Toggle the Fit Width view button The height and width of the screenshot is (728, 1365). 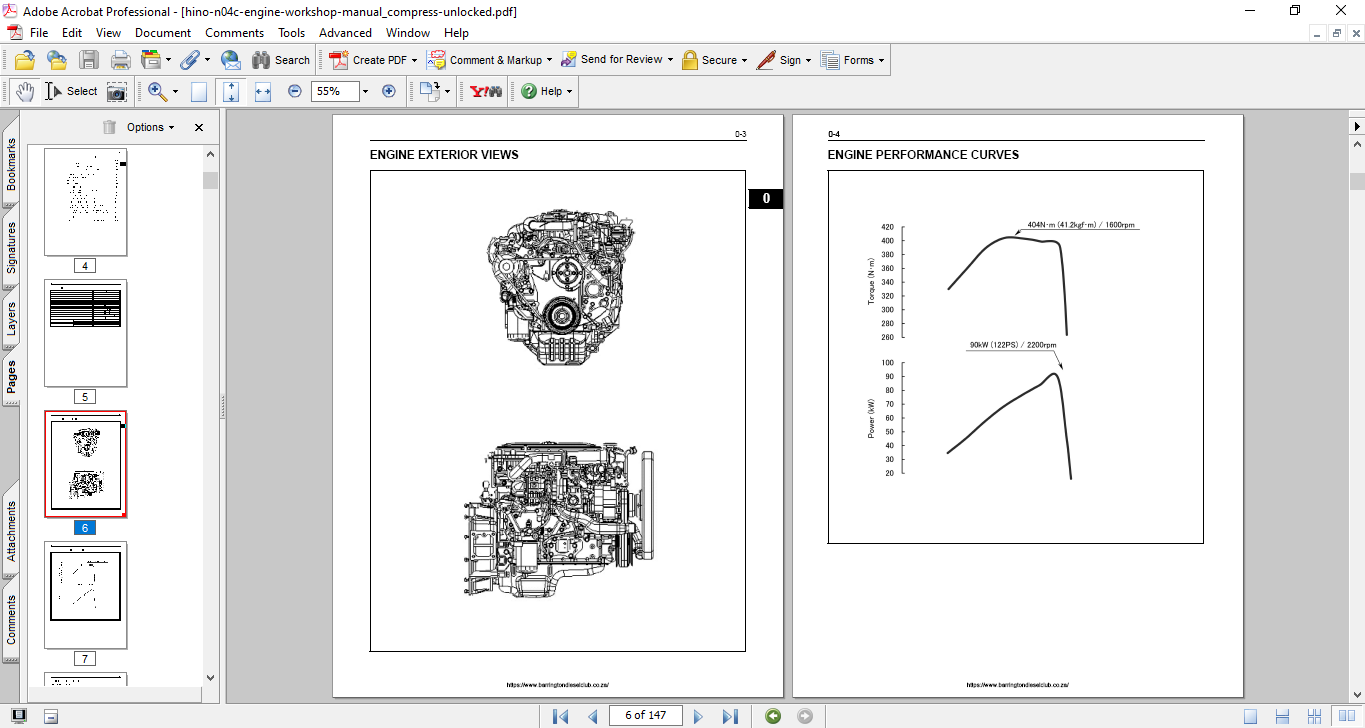click(263, 91)
